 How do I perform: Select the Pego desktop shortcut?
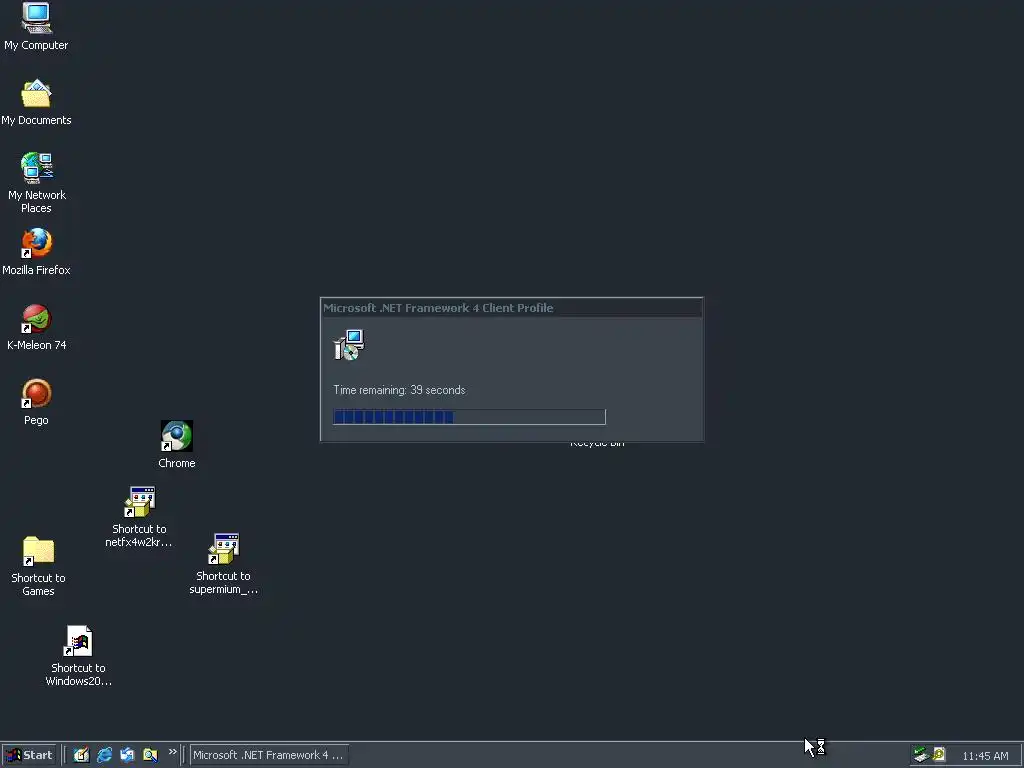(36, 402)
